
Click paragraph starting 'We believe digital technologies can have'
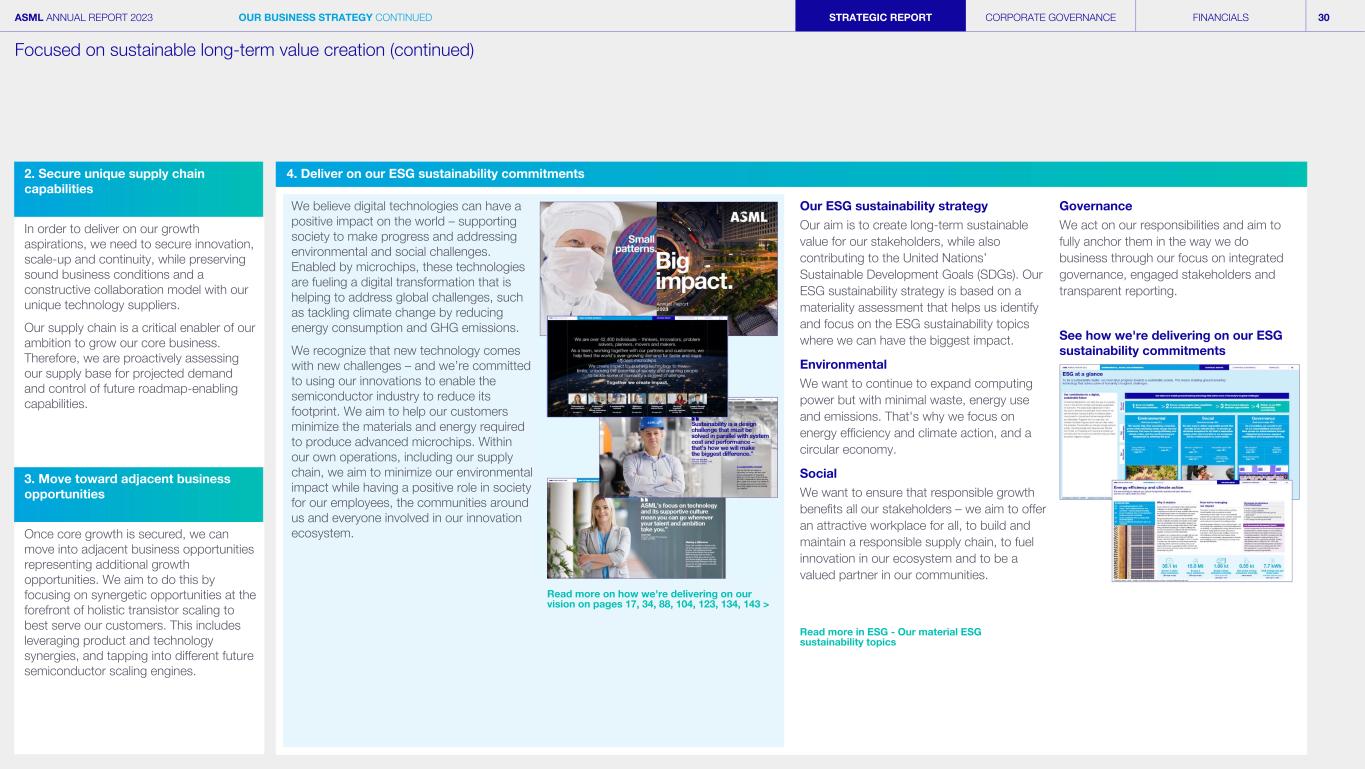point(408,267)
